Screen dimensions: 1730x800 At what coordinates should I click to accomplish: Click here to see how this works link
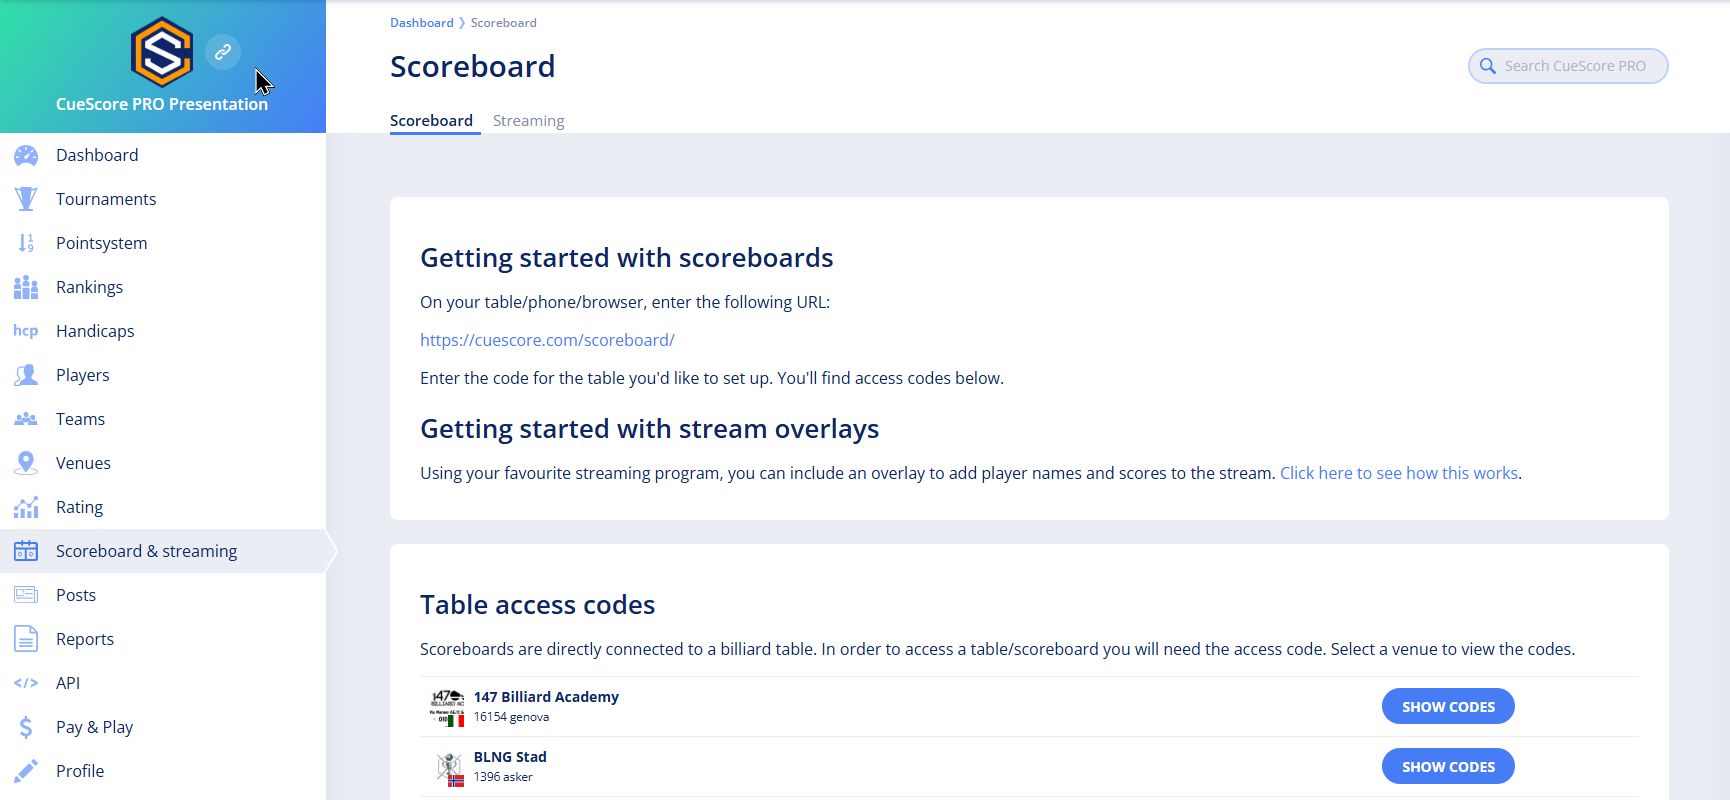point(1399,473)
